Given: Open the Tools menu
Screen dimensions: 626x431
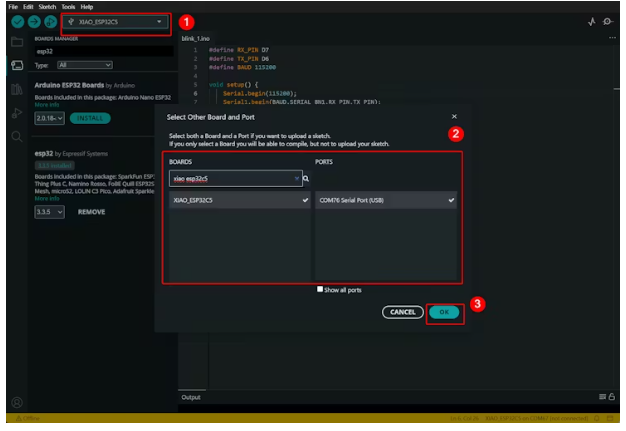Looking at the screenshot, I should (x=68, y=6).
